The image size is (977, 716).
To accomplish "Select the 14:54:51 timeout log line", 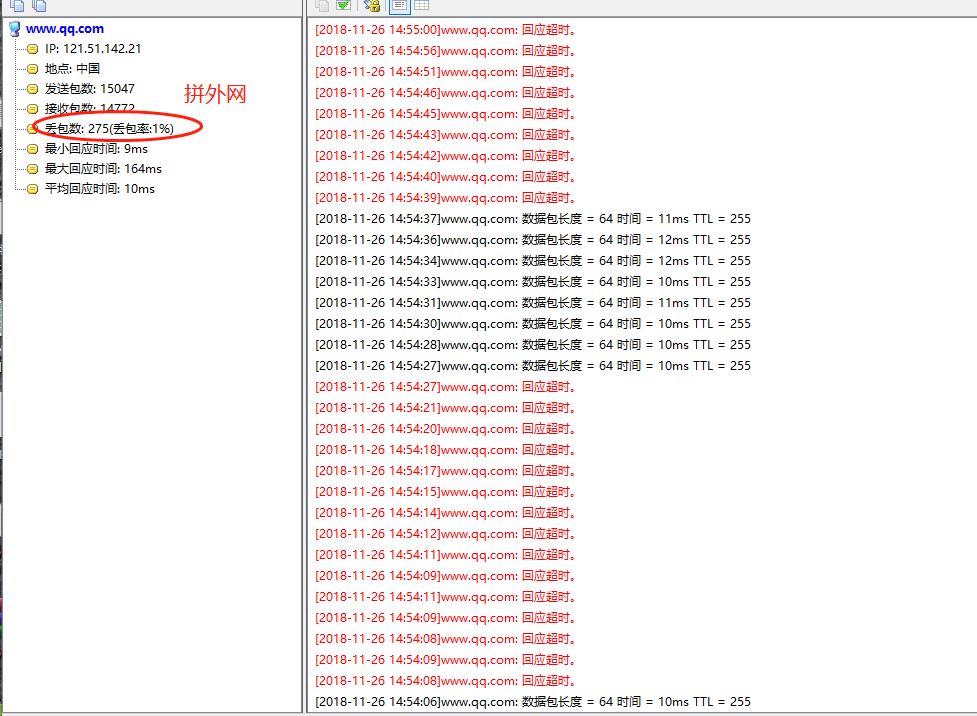I will (445, 72).
